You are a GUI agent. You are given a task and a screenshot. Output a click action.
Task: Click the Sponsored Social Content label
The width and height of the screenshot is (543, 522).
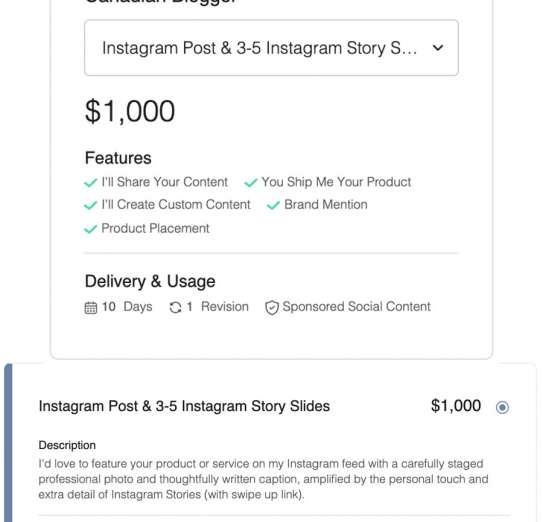click(x=356, y=307)
